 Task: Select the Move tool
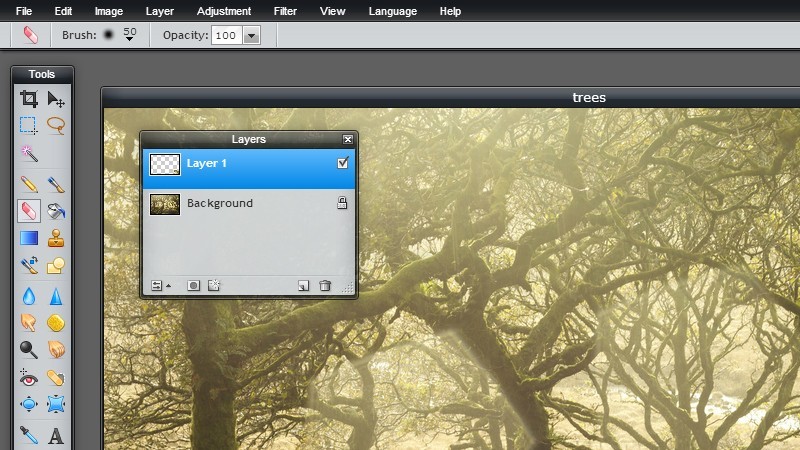point(56,99)
